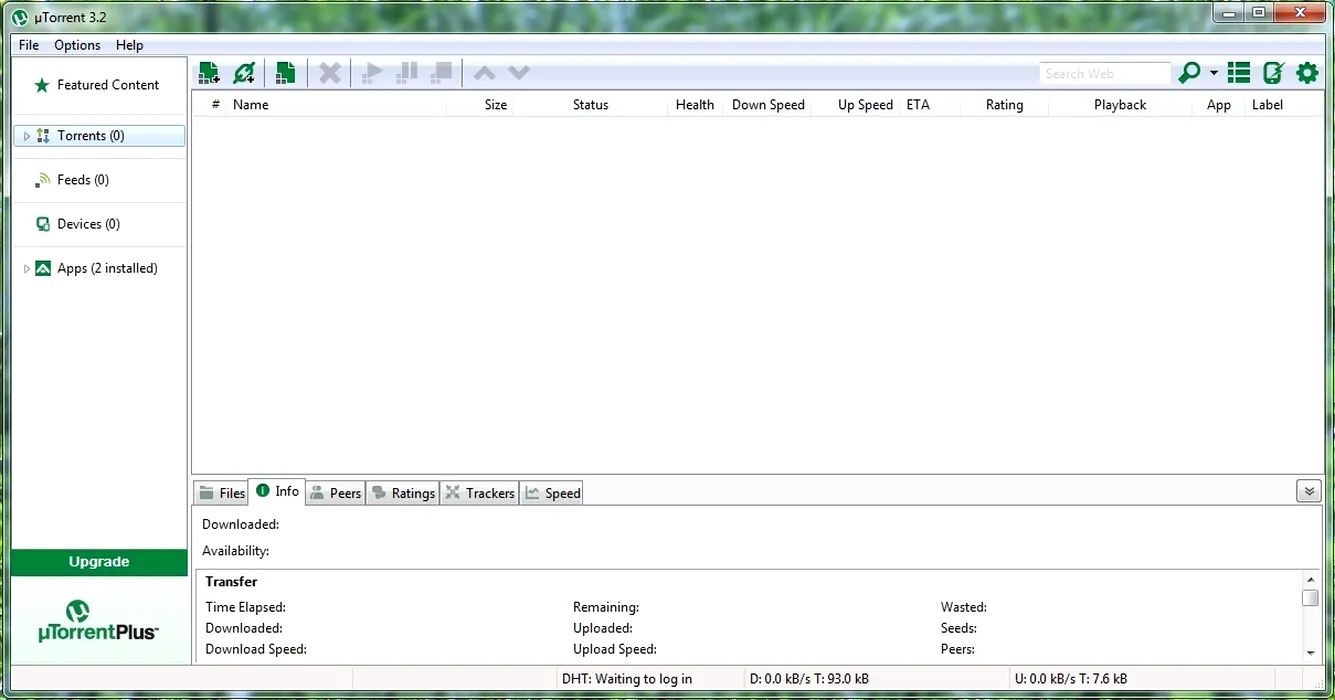Click the Search Web input field

1104,74
